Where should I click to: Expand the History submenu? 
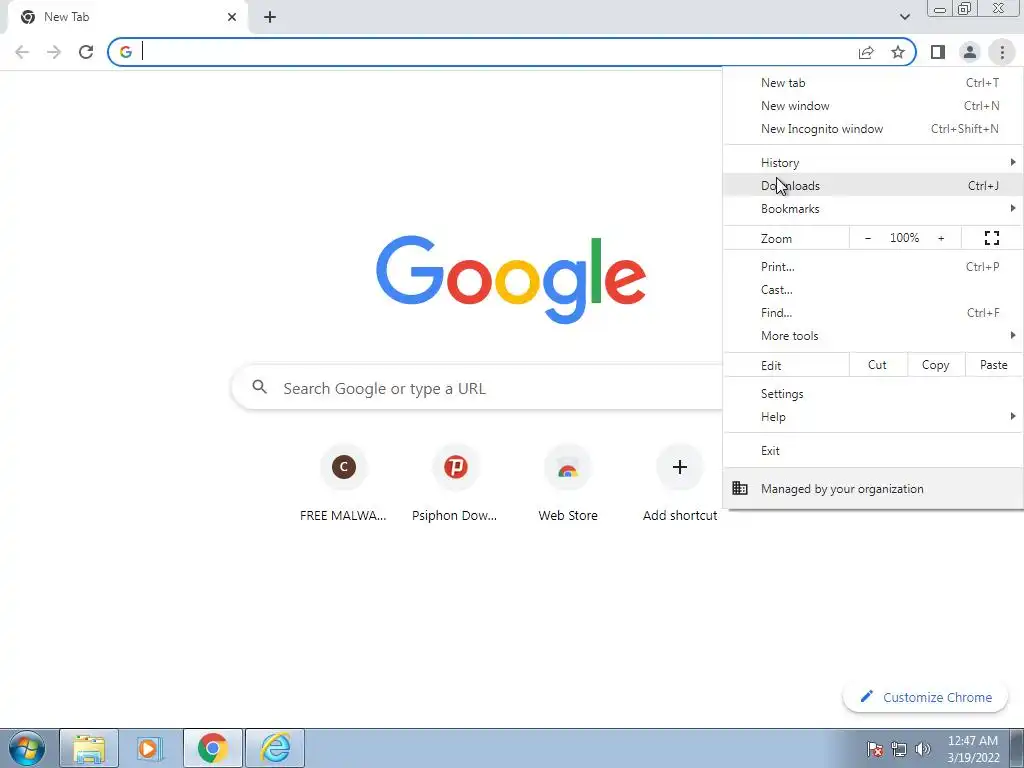tap(873, 163)
